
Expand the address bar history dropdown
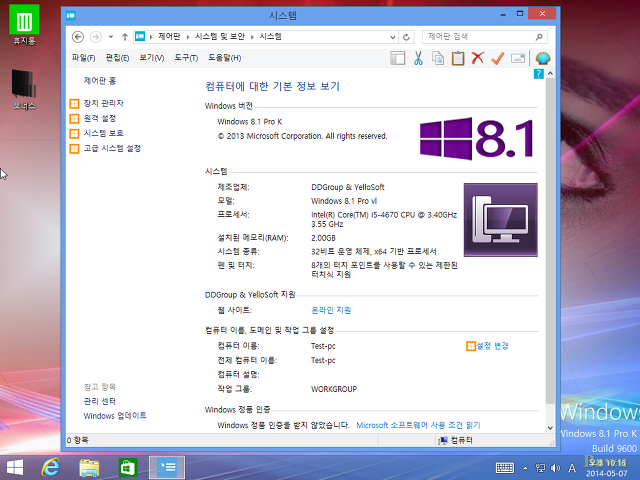click(393, 37)
